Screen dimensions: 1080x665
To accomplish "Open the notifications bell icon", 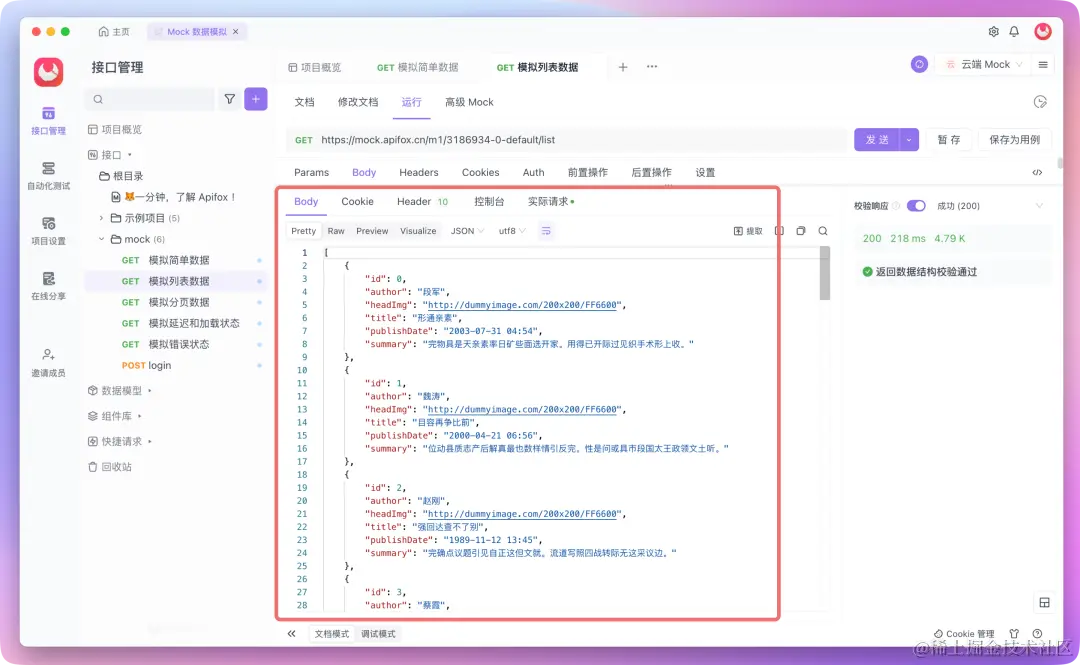I will click(x=1014, y=32).
